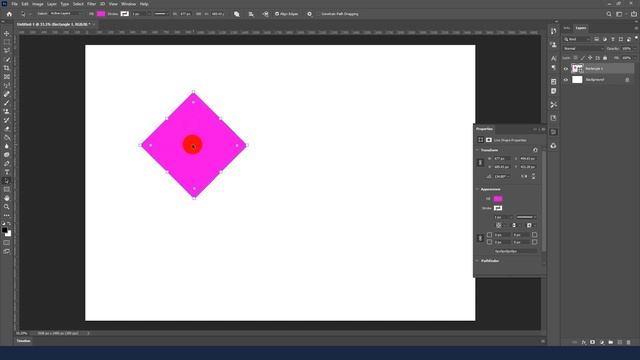Select the Lasso tool
The height and width of the screenshot is (360, 640).
pos(7,51)
